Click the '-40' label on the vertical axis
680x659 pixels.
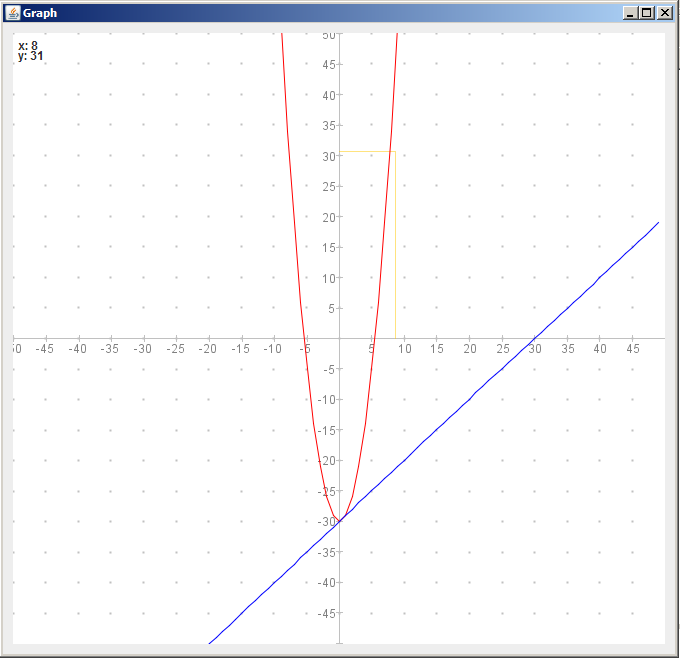327,583
